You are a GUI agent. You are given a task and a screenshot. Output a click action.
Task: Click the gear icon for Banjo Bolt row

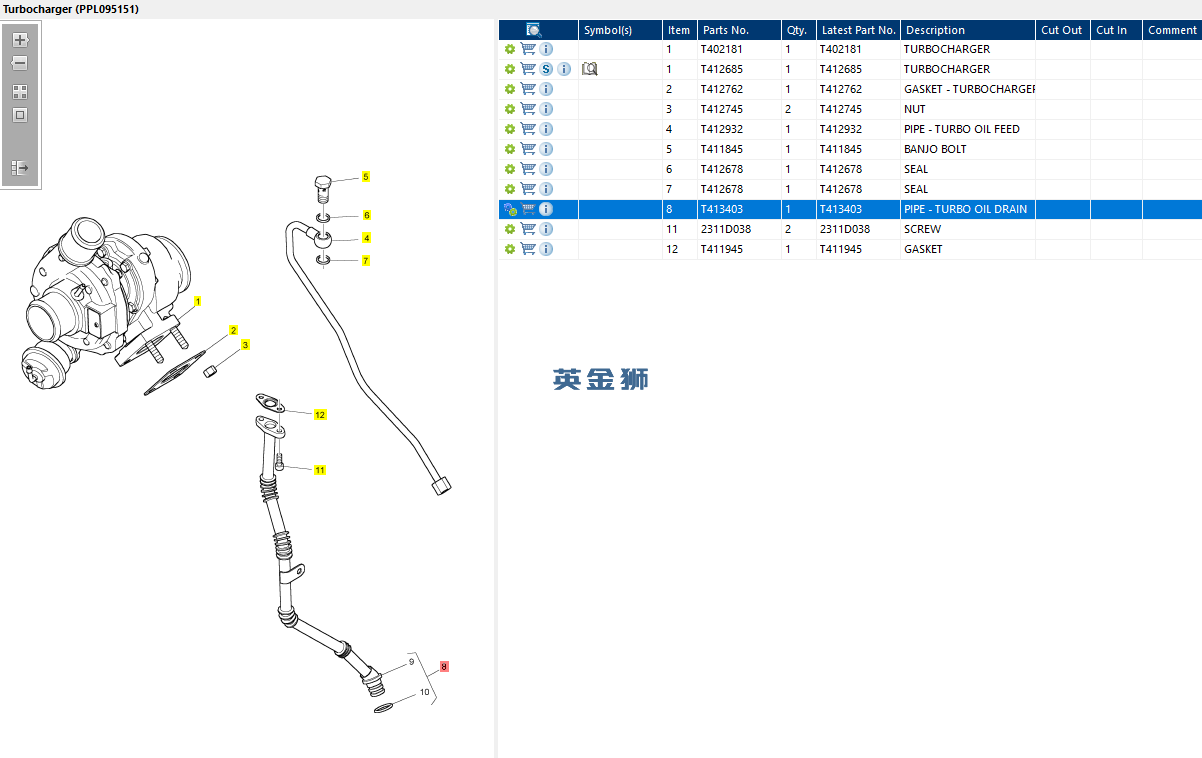(510, 149)
